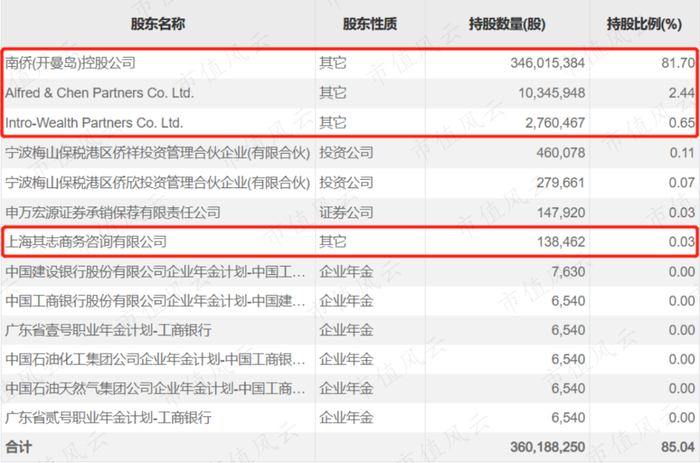
Task: Select 宁波梅山保税港区侨欣投资管理合伙企业 row name
Action: point(158,183)
